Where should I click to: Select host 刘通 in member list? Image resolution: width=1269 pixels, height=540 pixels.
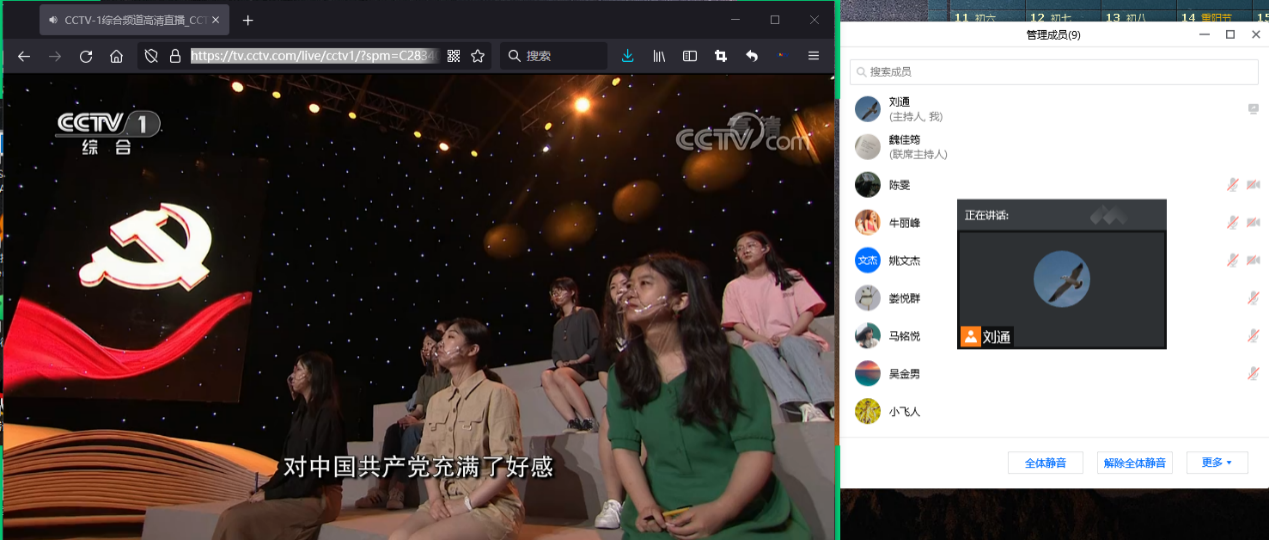(1054, 109)
